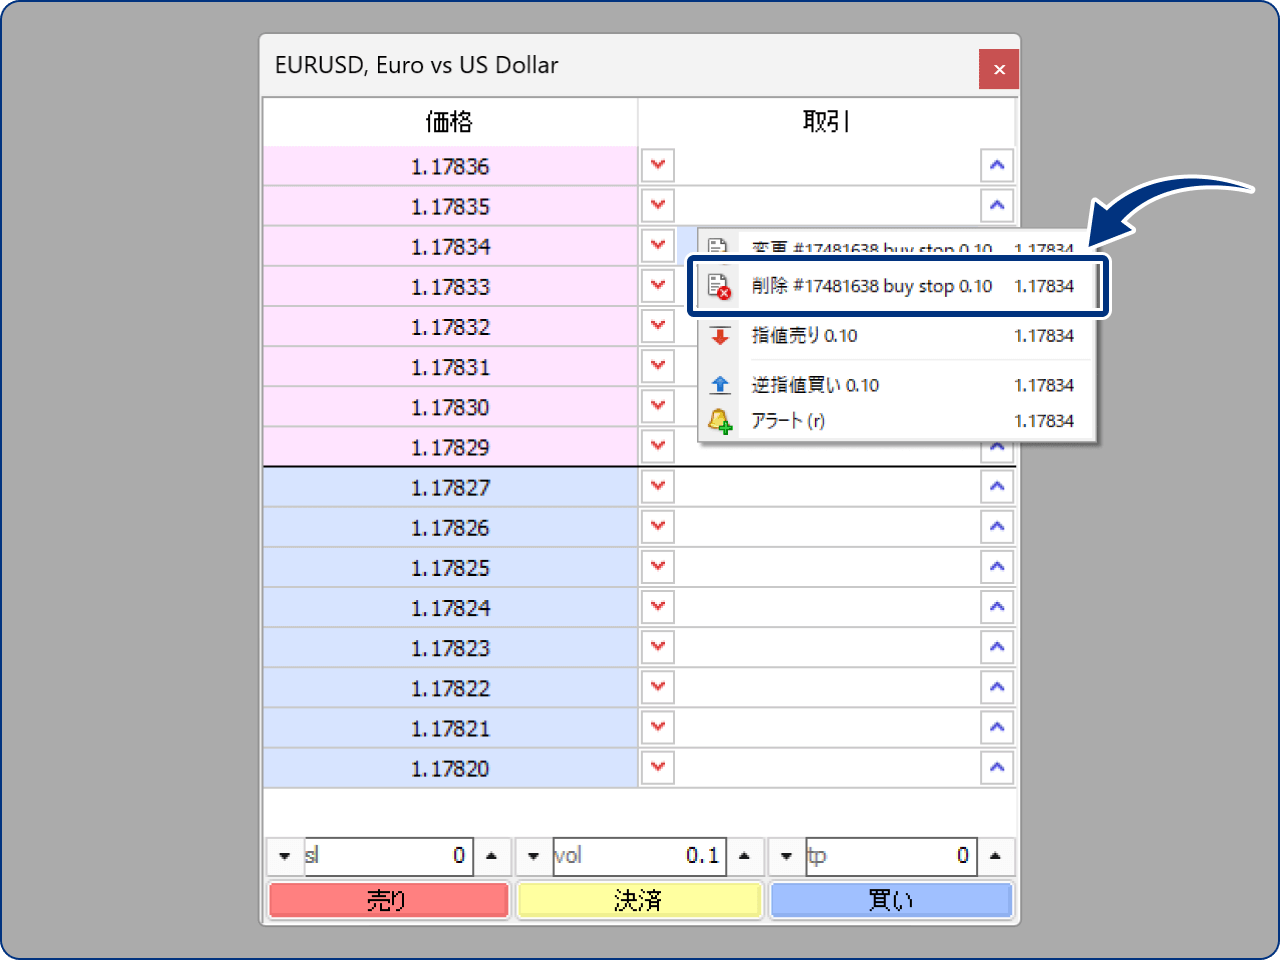Increase the sl value with up arrow

[491, 856]
